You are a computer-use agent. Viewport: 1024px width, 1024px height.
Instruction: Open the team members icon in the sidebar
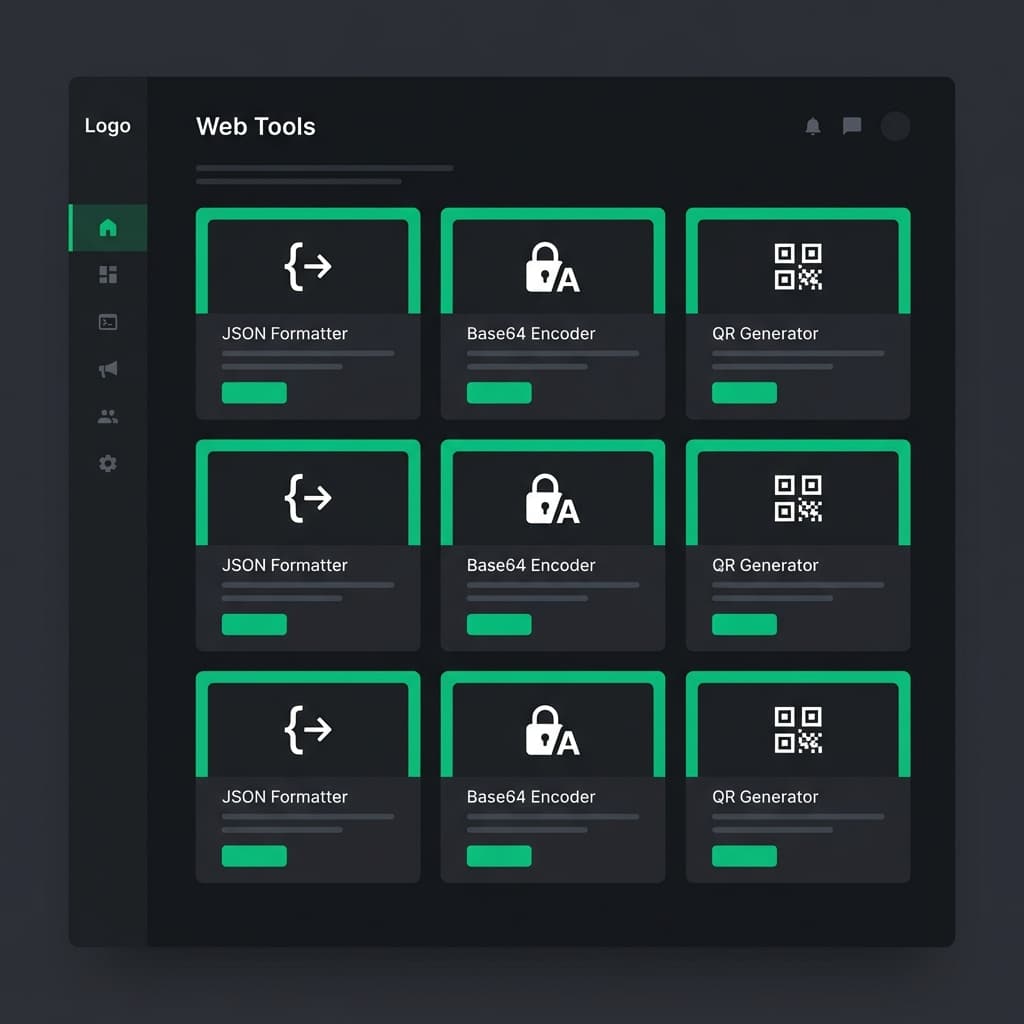pyautogui.click(x=107, y=416)
